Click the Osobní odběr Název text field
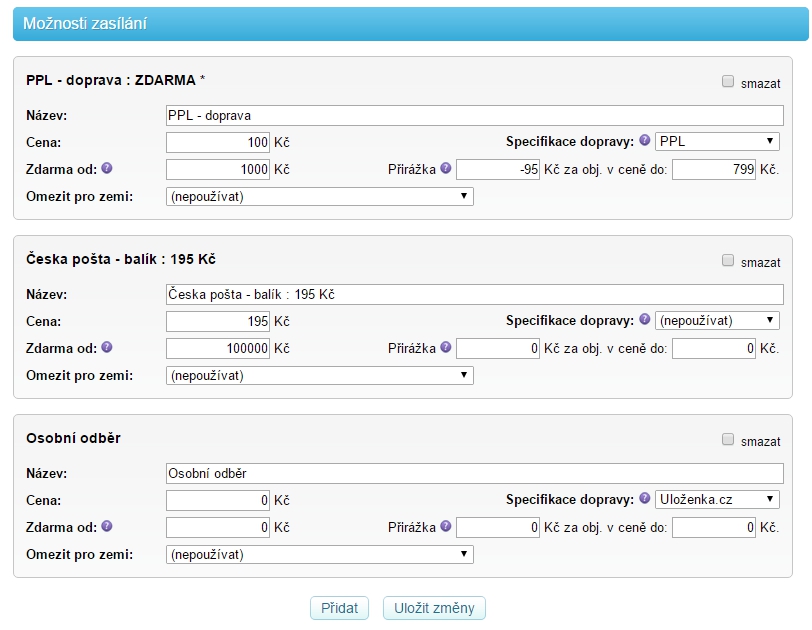Screen dimensions: 812x630 [474, 473]
